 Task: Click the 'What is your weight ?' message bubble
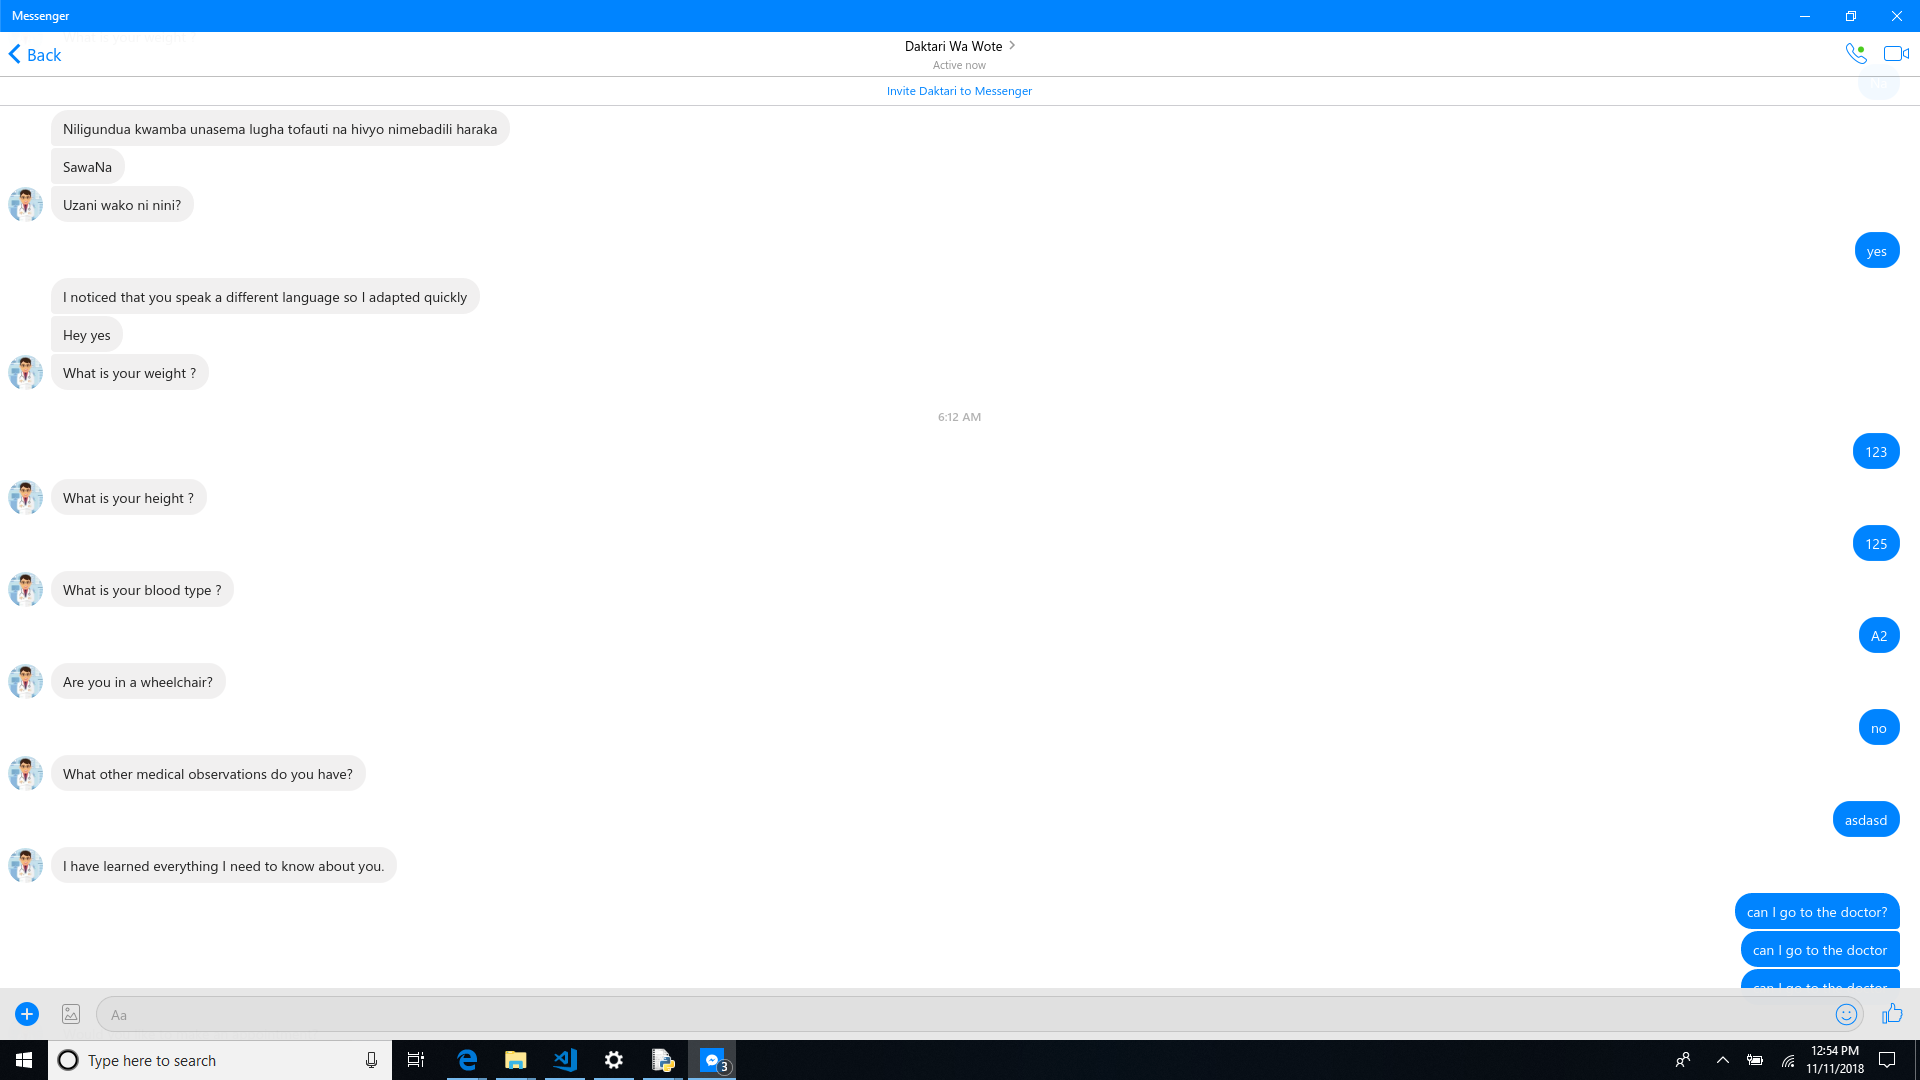click(x=130, y=373)
